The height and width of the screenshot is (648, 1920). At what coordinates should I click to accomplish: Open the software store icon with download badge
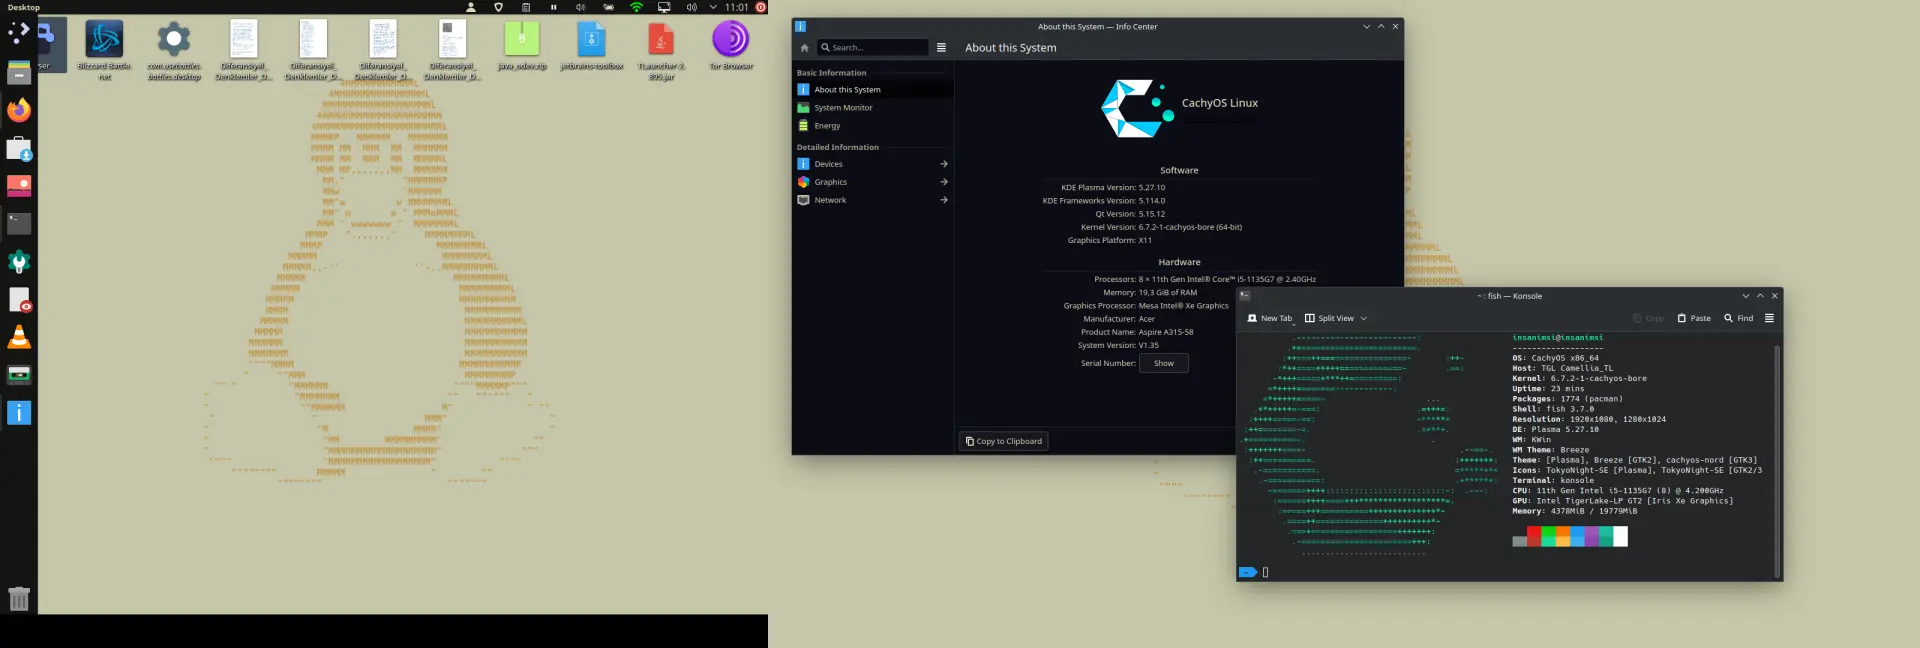tap(19, 149)
